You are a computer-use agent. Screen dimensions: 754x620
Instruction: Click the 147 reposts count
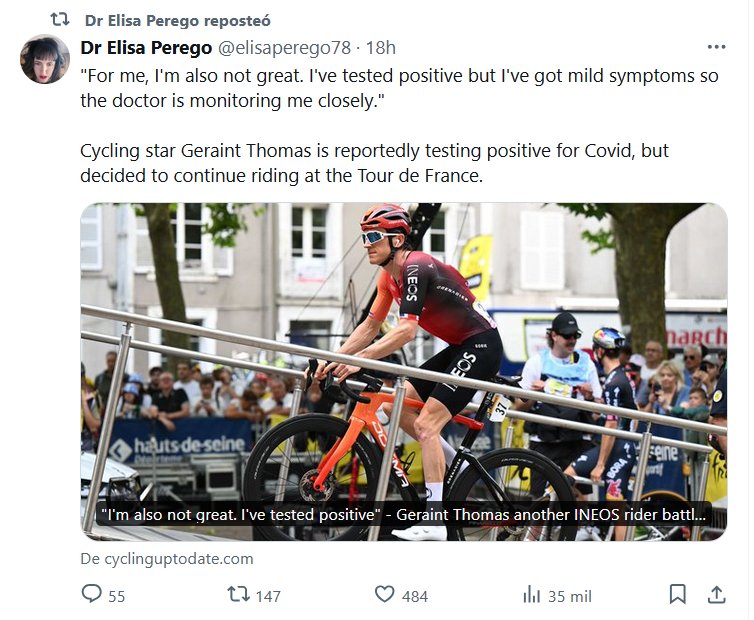268,596
